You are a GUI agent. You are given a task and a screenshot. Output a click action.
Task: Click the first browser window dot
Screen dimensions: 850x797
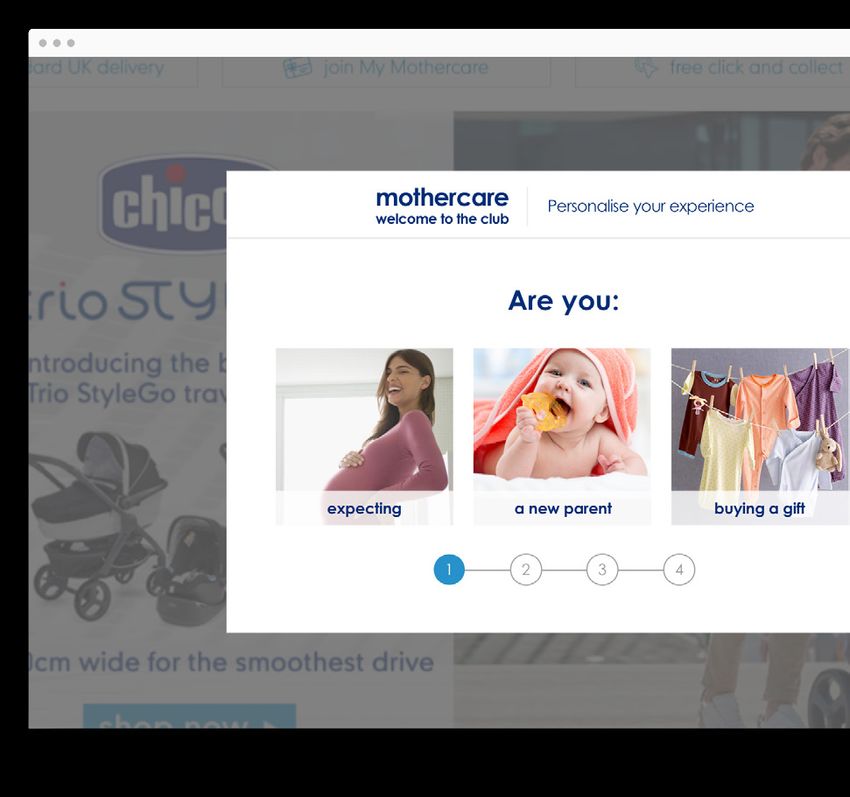[x=43, y=43]
